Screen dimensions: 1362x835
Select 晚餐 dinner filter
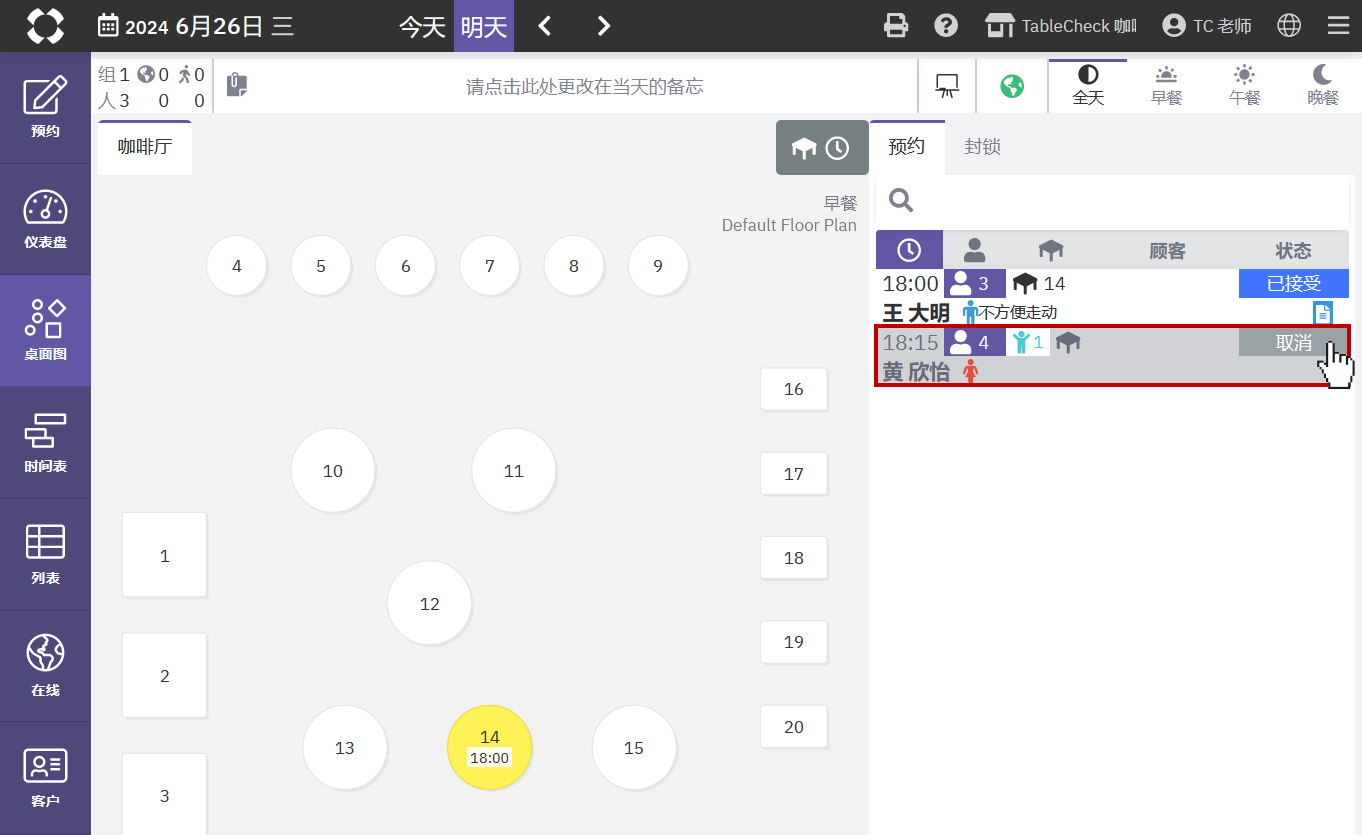(1322, 86)
